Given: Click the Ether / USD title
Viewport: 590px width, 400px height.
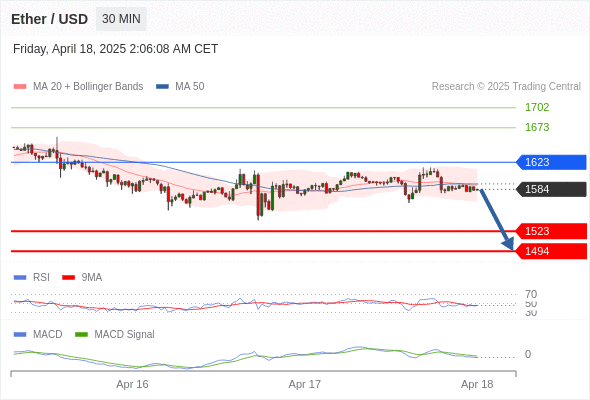Looking at the screenshot, I should (49, 19).
